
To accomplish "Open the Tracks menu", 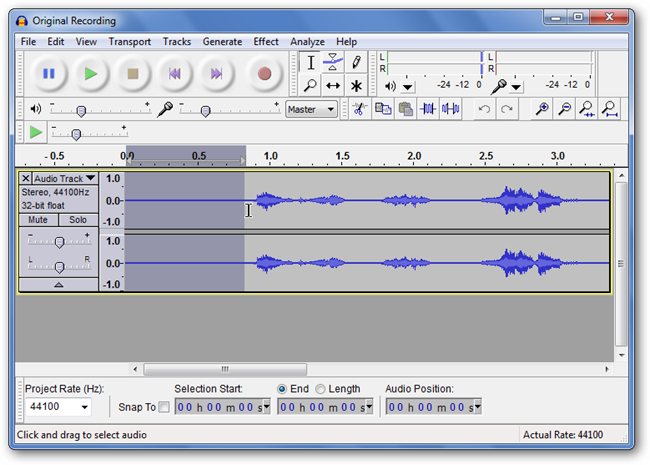I will 177,42.
